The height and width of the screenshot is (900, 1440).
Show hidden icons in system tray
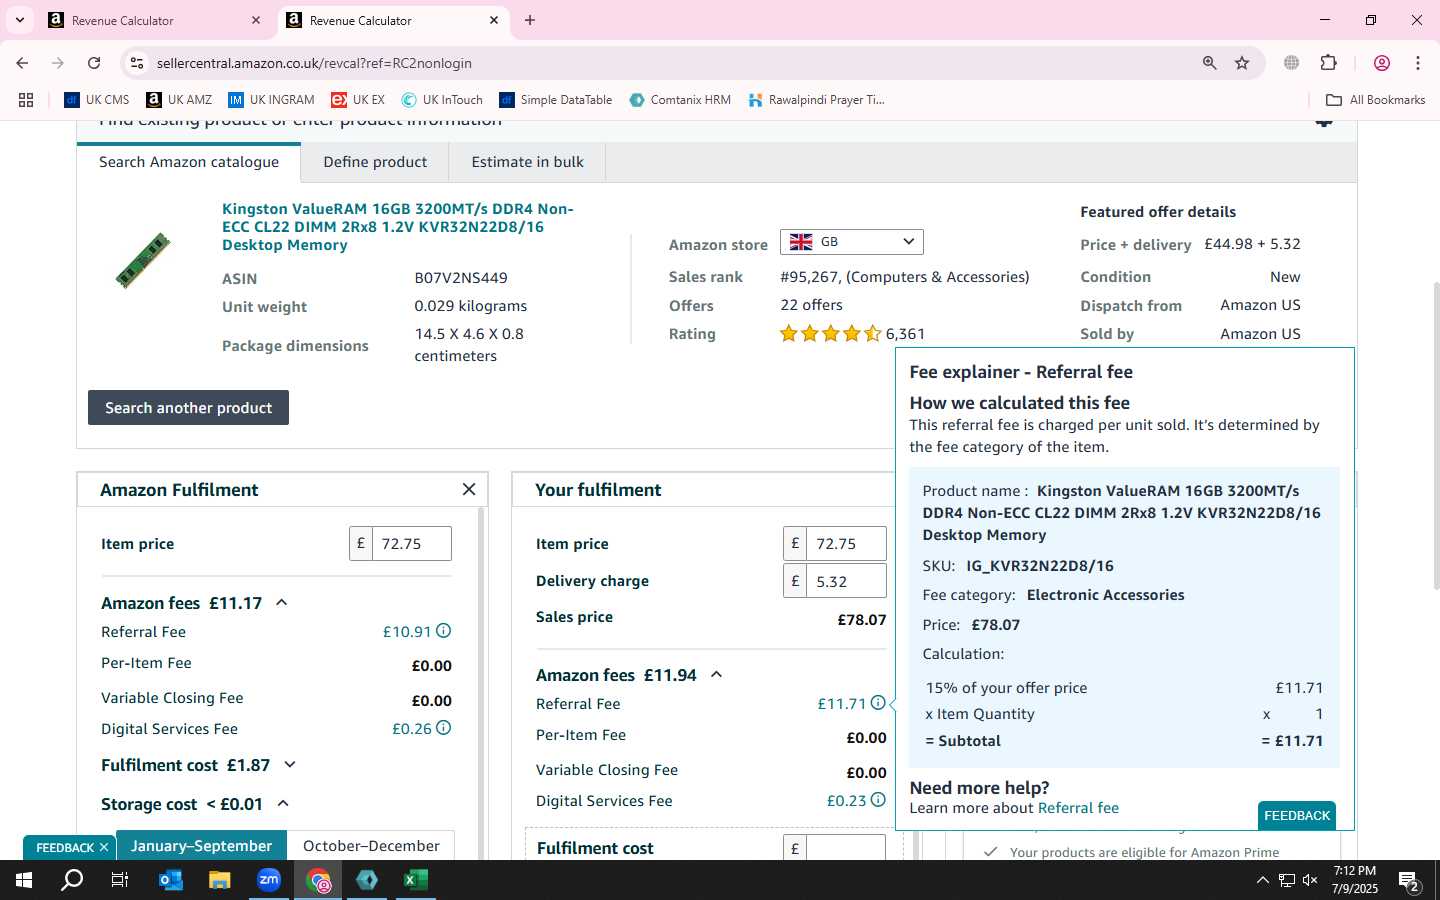pos(1262,880)
